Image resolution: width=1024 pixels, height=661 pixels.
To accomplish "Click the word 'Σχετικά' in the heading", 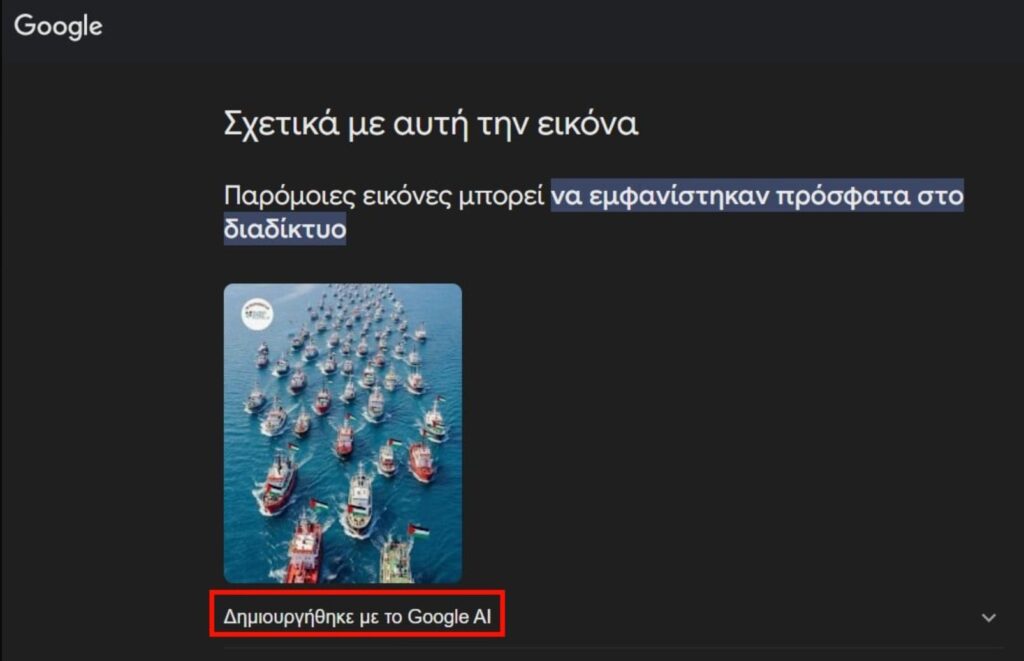I will pyautogui.click(x=281, y=123).
